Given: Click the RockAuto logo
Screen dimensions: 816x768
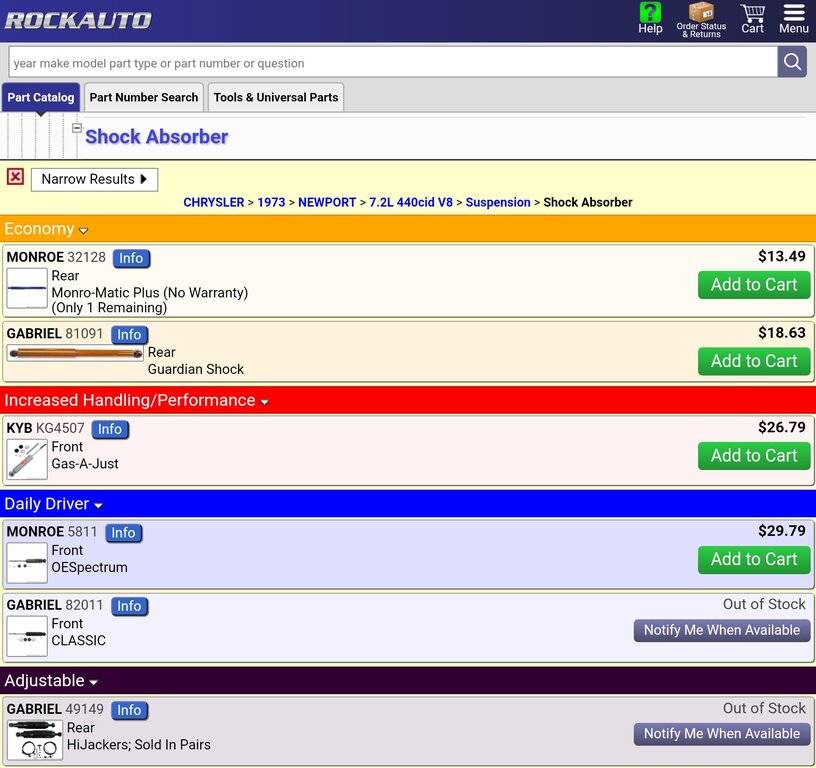Looking at the screenshot, I should 78,20.
